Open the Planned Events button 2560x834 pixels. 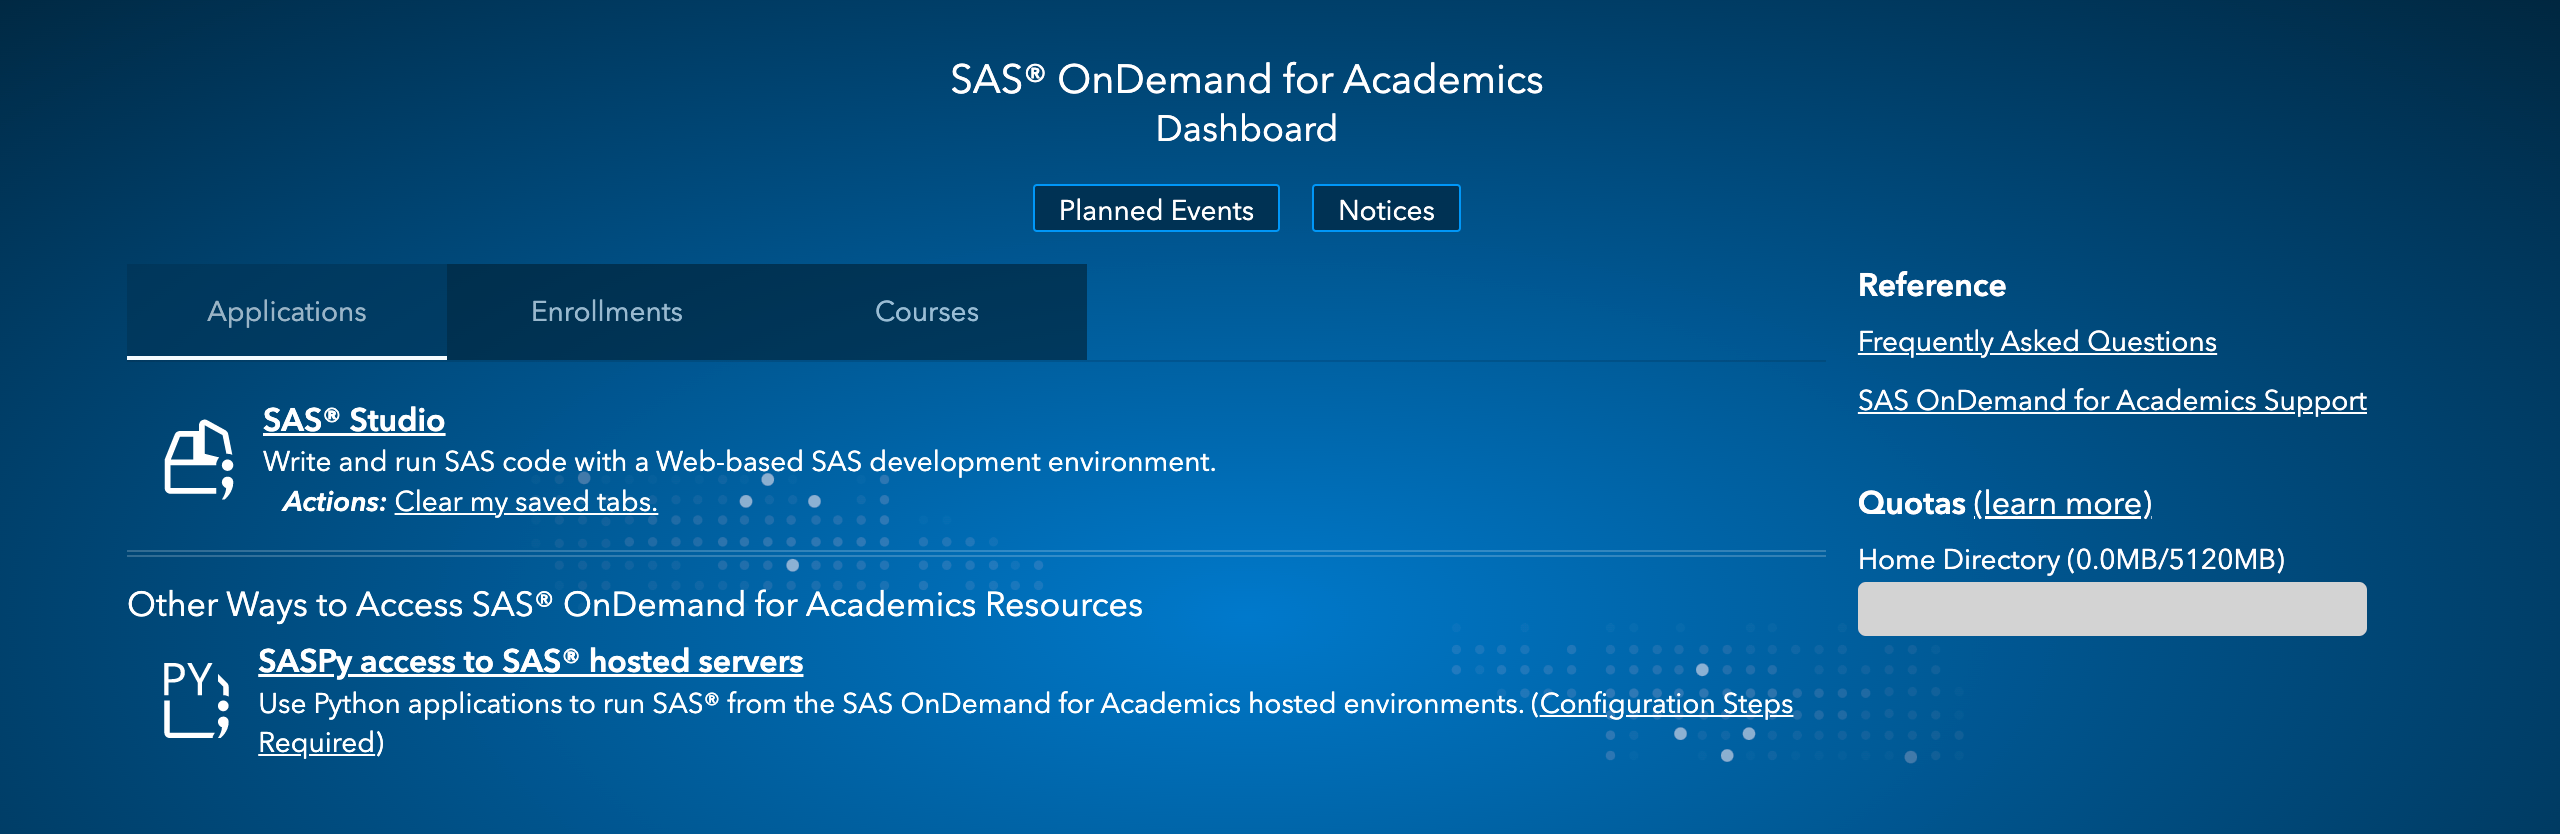1156,209
